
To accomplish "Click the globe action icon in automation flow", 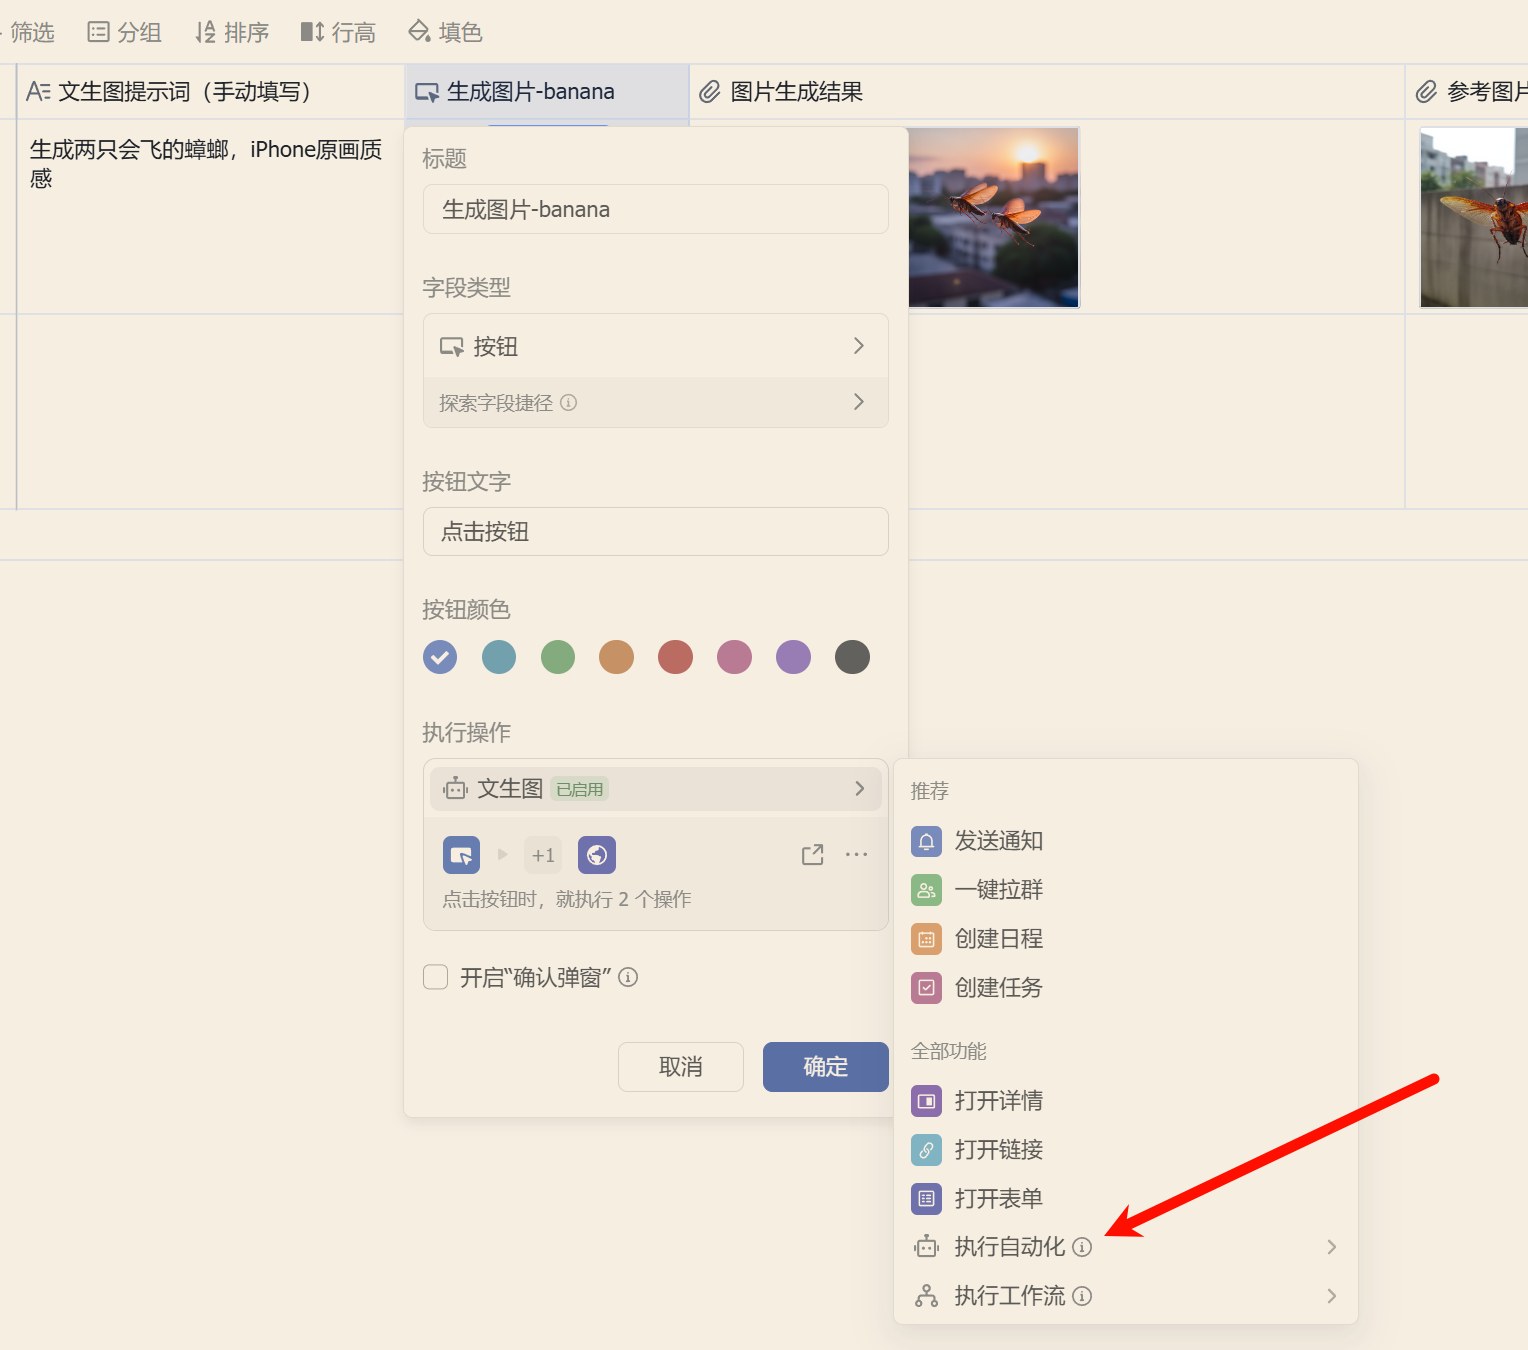I will coord(597,855).
